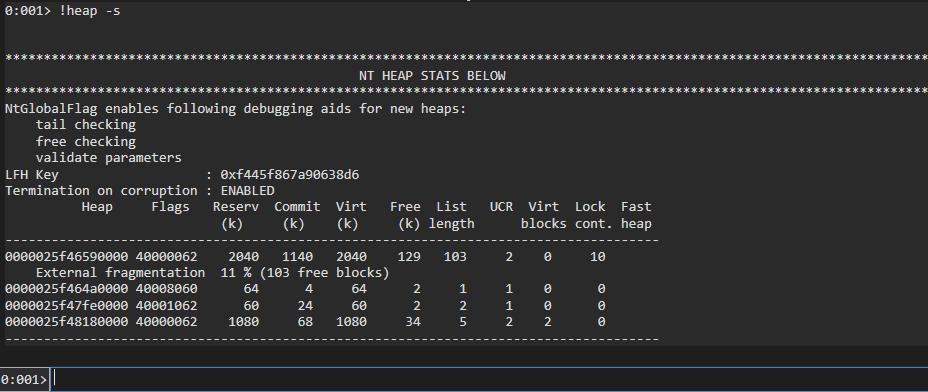Select the heap address 0000025f464a0000
The image size is (928, 392).
(66, 289)
